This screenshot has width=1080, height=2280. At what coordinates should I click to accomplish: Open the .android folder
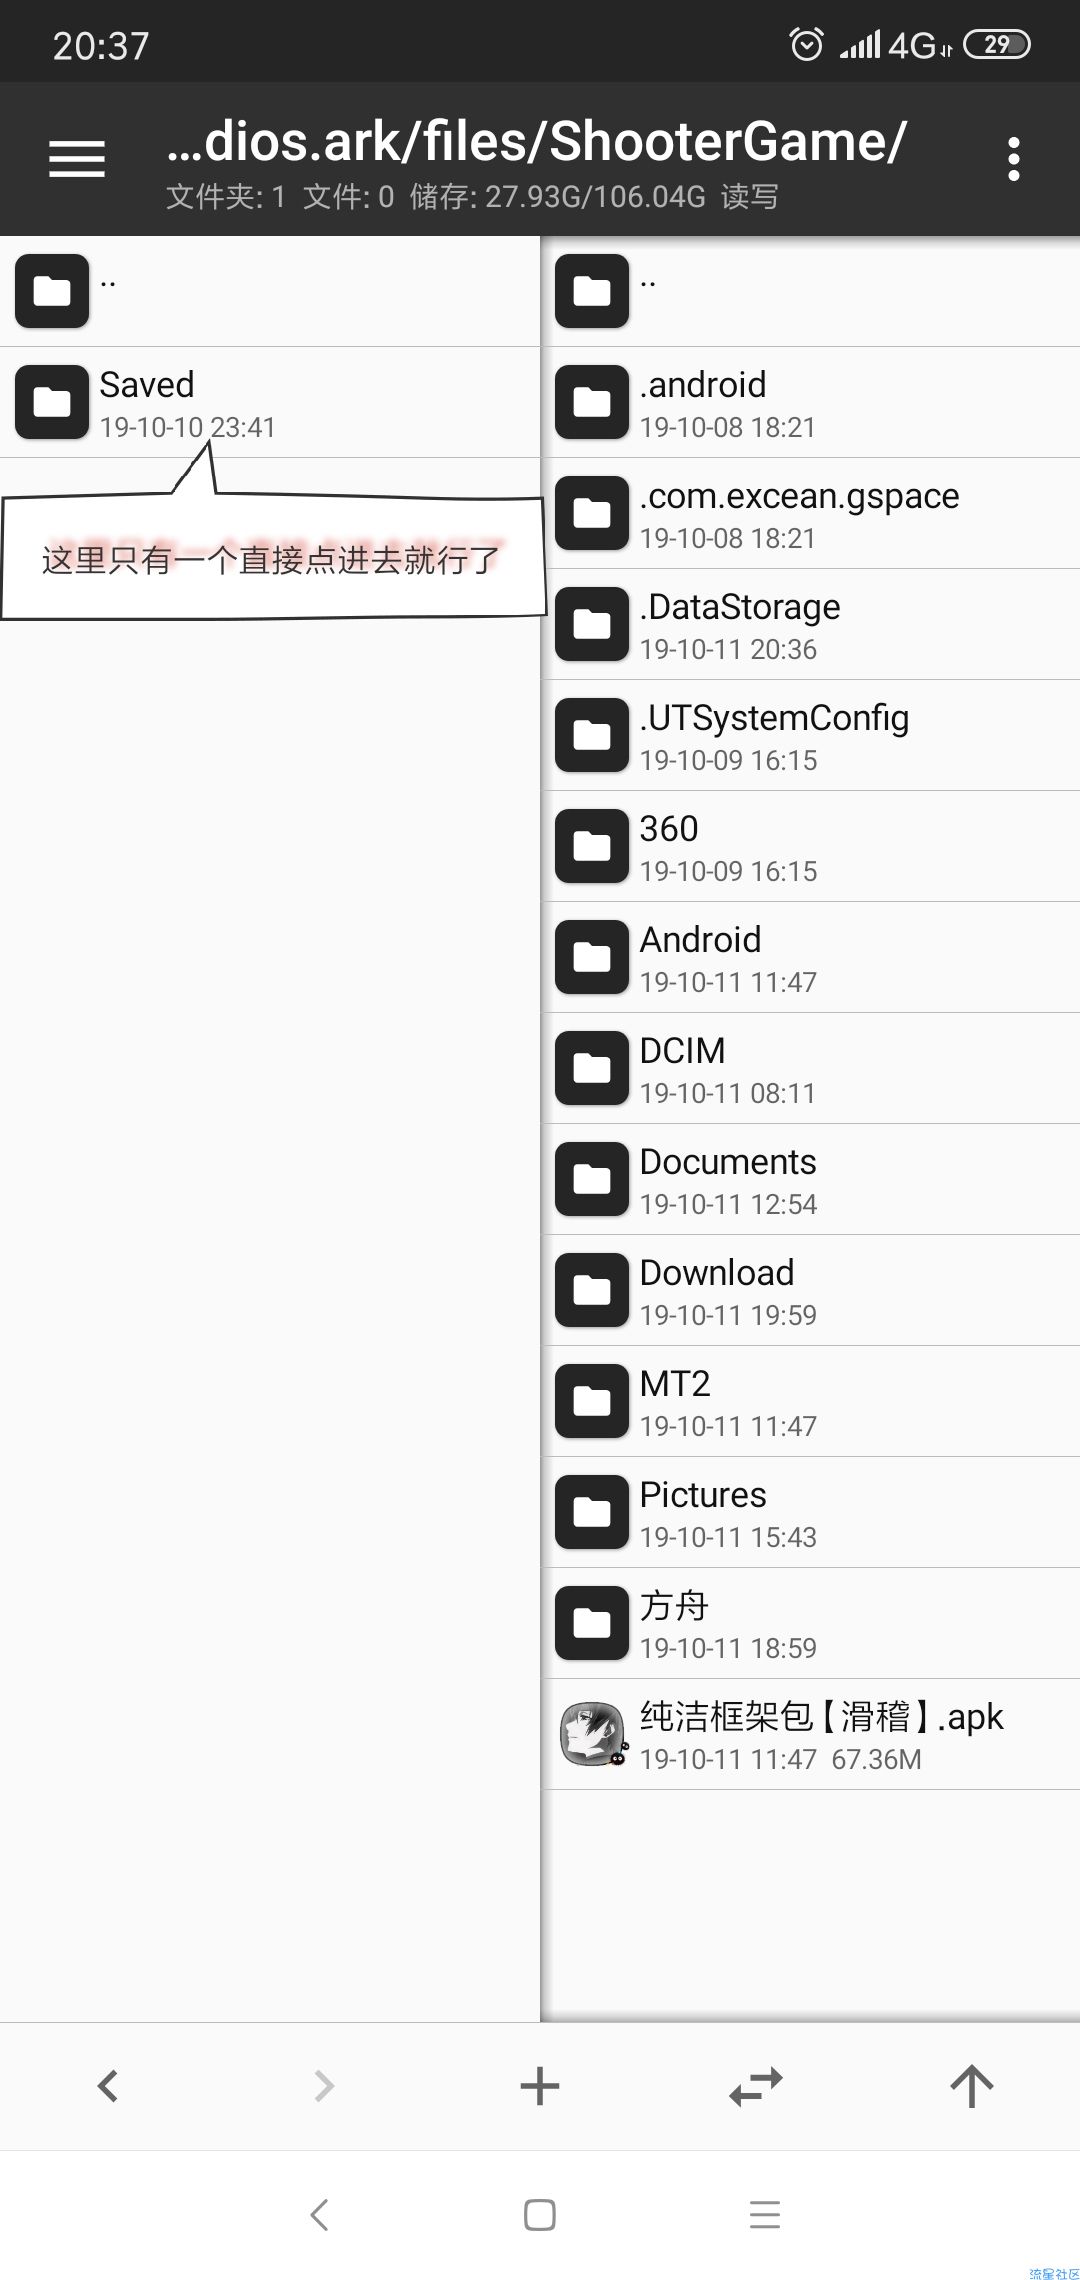click(811, 402)
